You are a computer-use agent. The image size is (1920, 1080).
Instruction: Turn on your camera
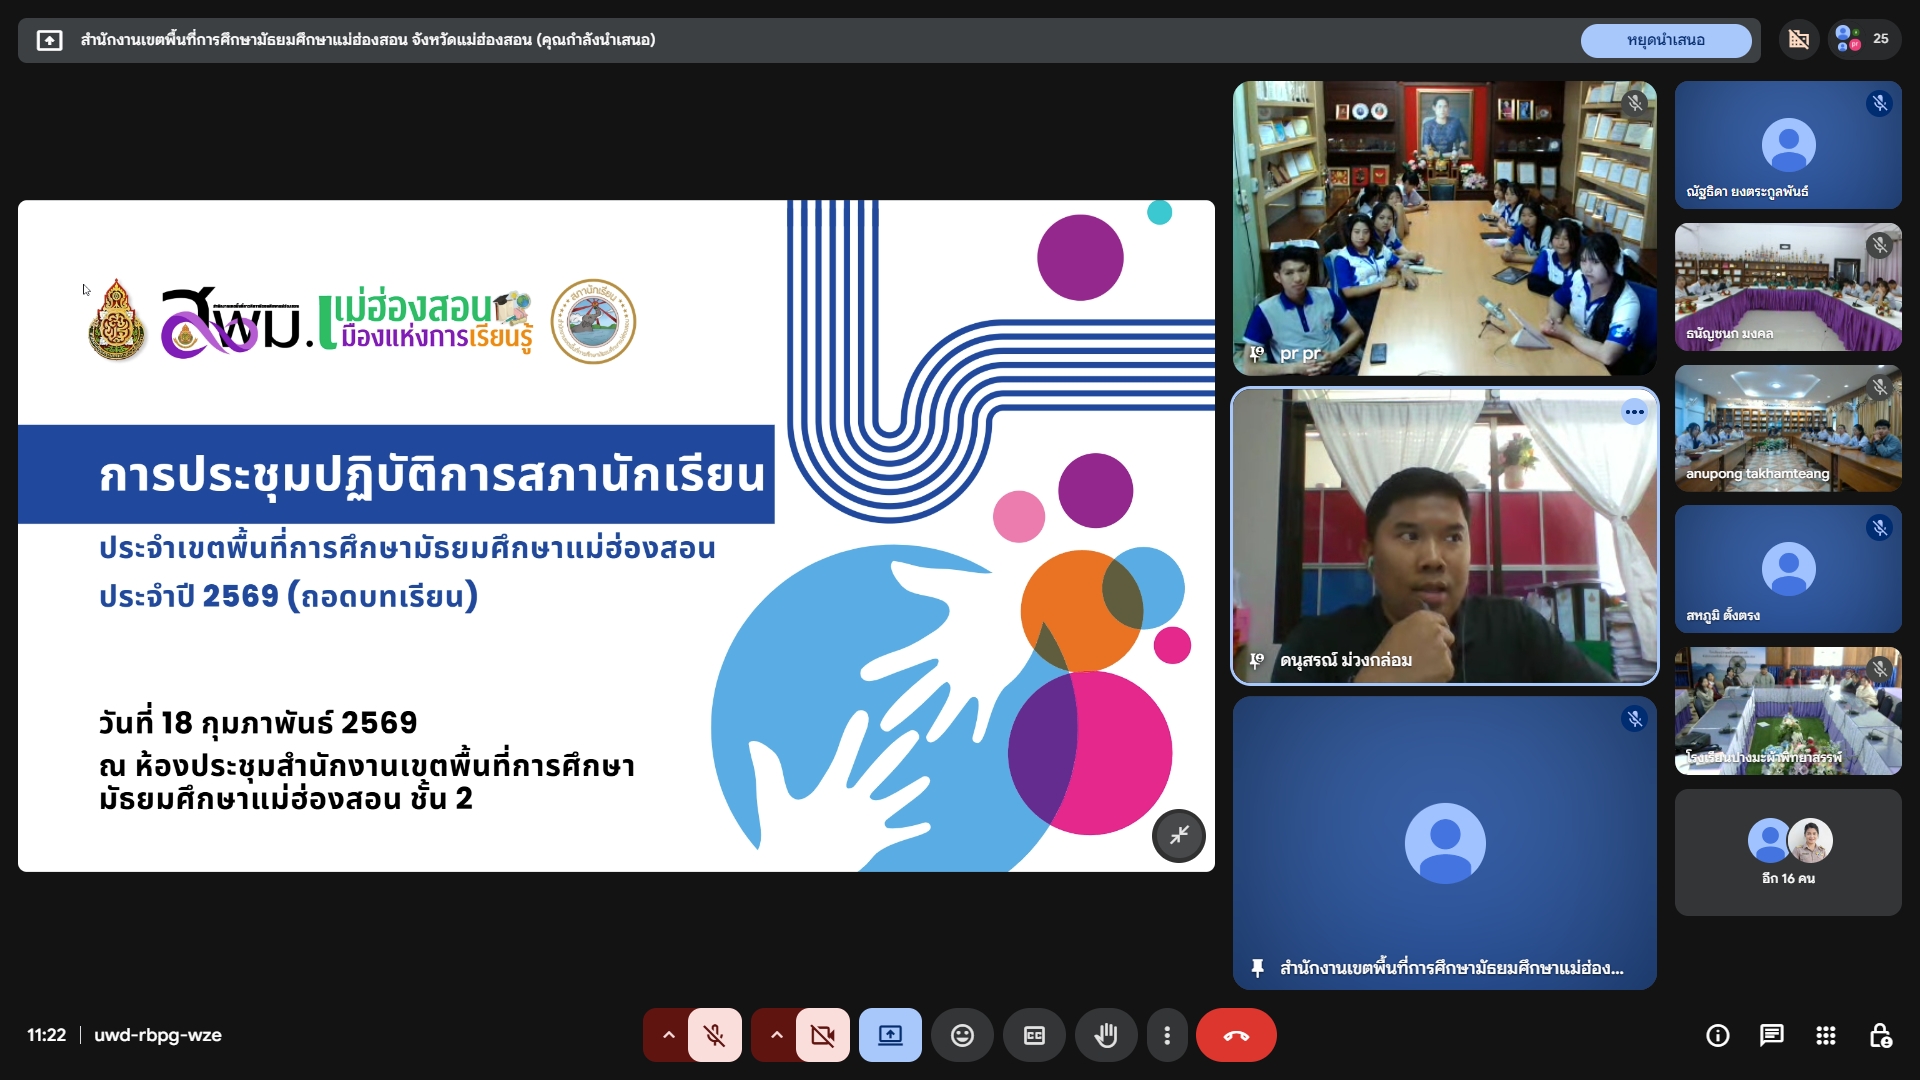point(821,1035)
